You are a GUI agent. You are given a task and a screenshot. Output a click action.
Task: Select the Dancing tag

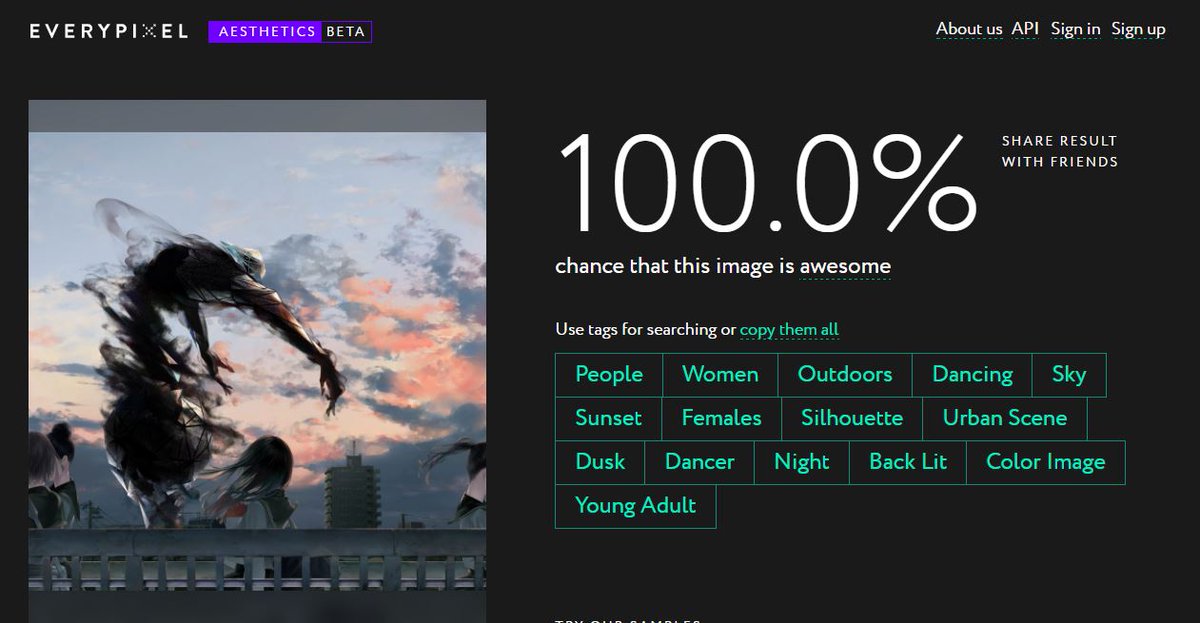[972, 375]
